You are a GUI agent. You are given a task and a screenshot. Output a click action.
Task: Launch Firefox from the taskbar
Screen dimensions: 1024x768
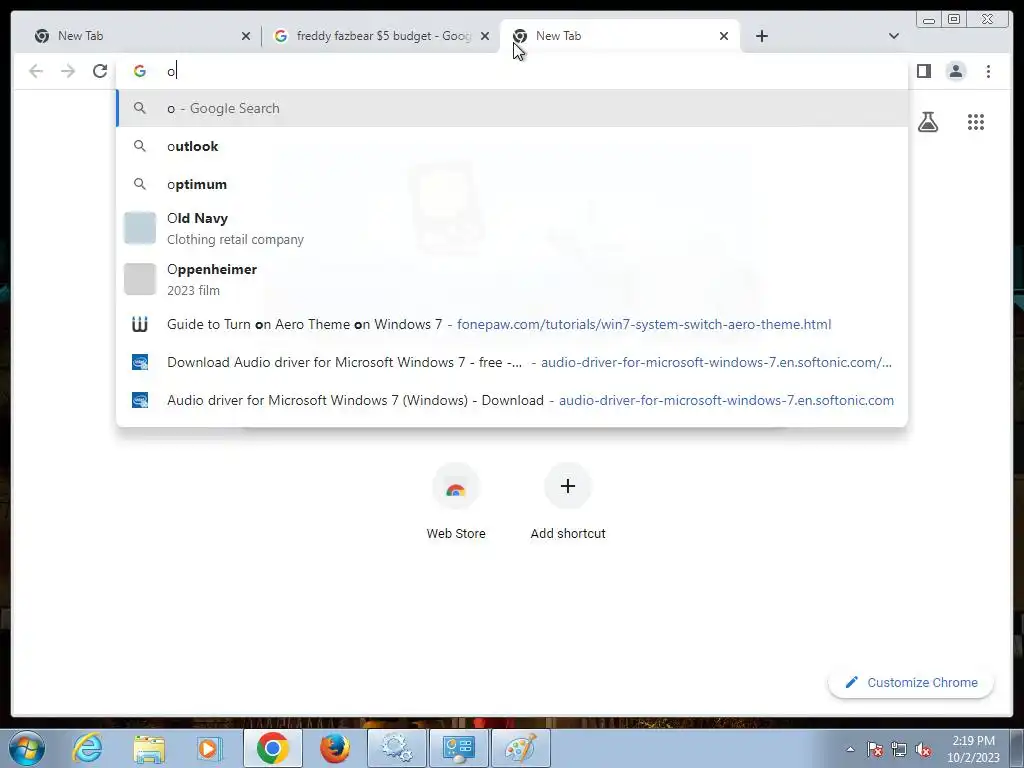coord(334,748)
